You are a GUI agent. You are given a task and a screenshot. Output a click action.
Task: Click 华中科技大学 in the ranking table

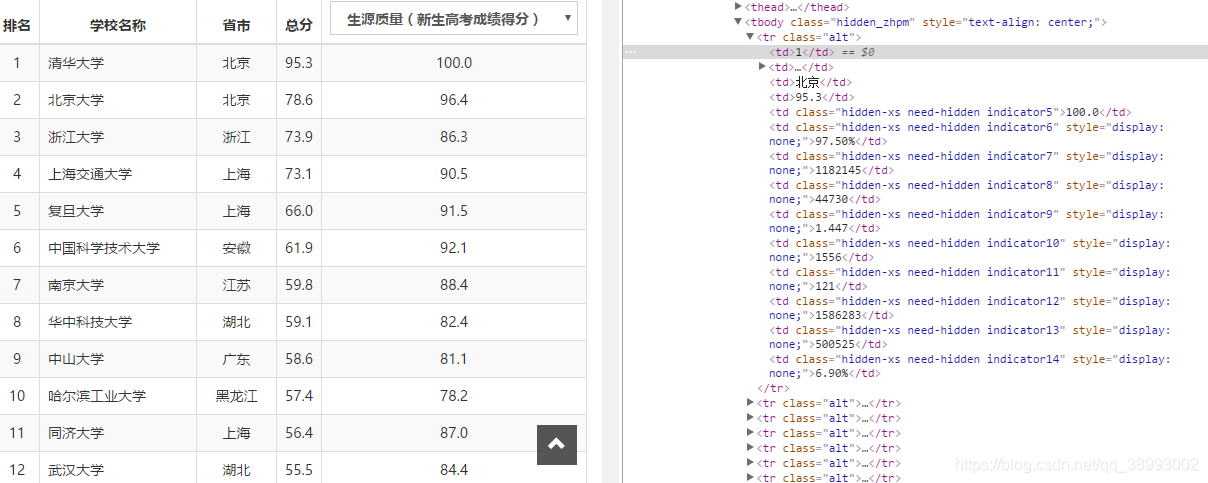tap(90, 322)
